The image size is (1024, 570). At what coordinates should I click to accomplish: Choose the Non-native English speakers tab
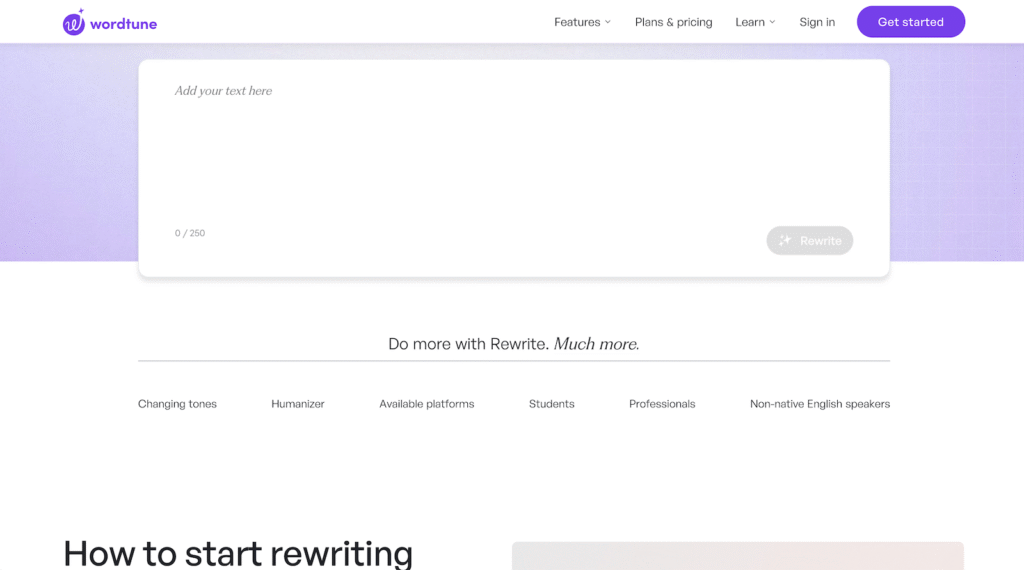tap(820, 404)
